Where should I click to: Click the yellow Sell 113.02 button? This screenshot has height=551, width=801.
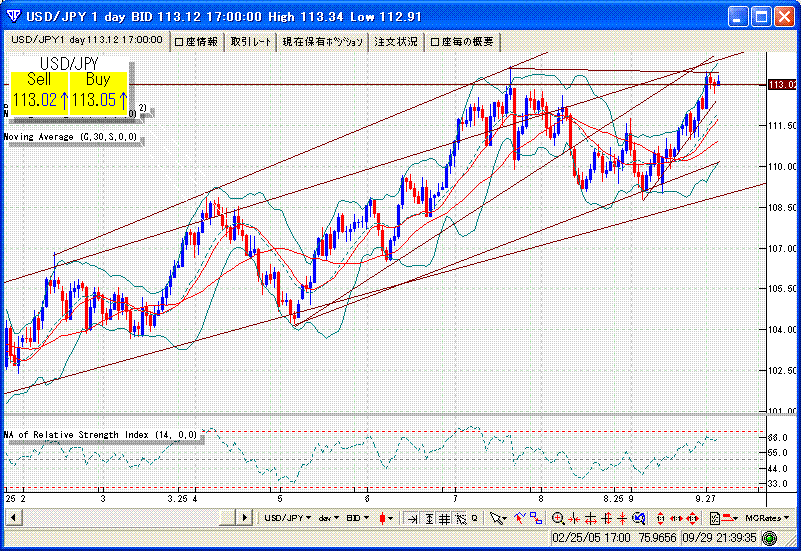(40, 90)
